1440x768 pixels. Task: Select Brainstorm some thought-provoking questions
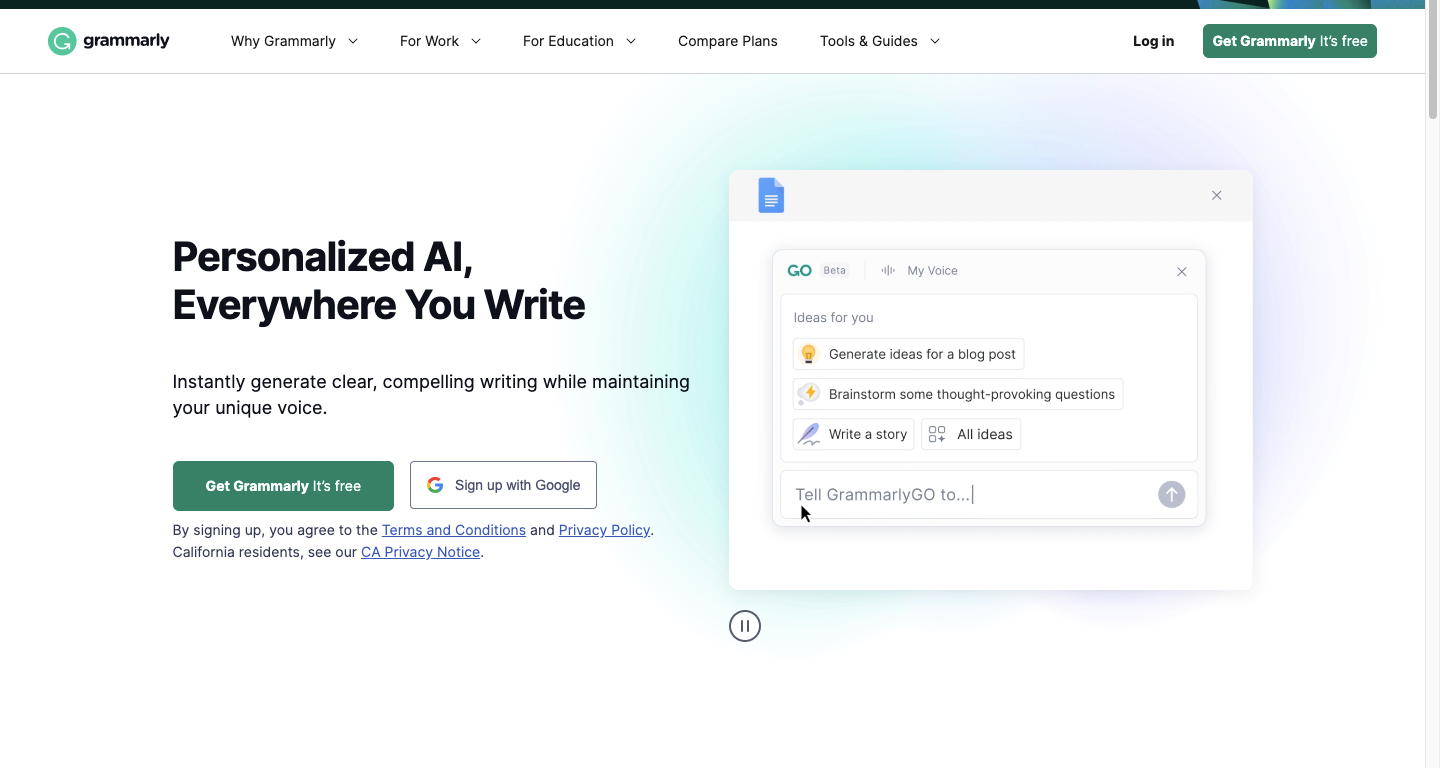point(958,394)
